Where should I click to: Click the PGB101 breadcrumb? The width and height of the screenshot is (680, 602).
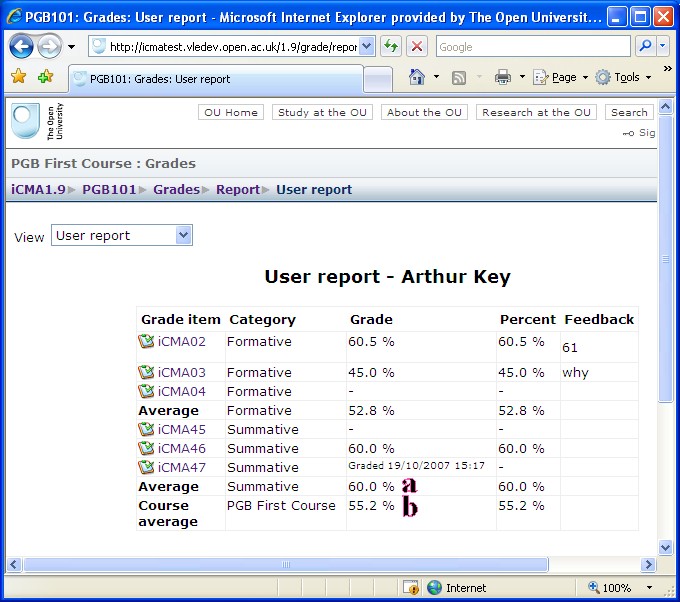[x=109, y=190]
